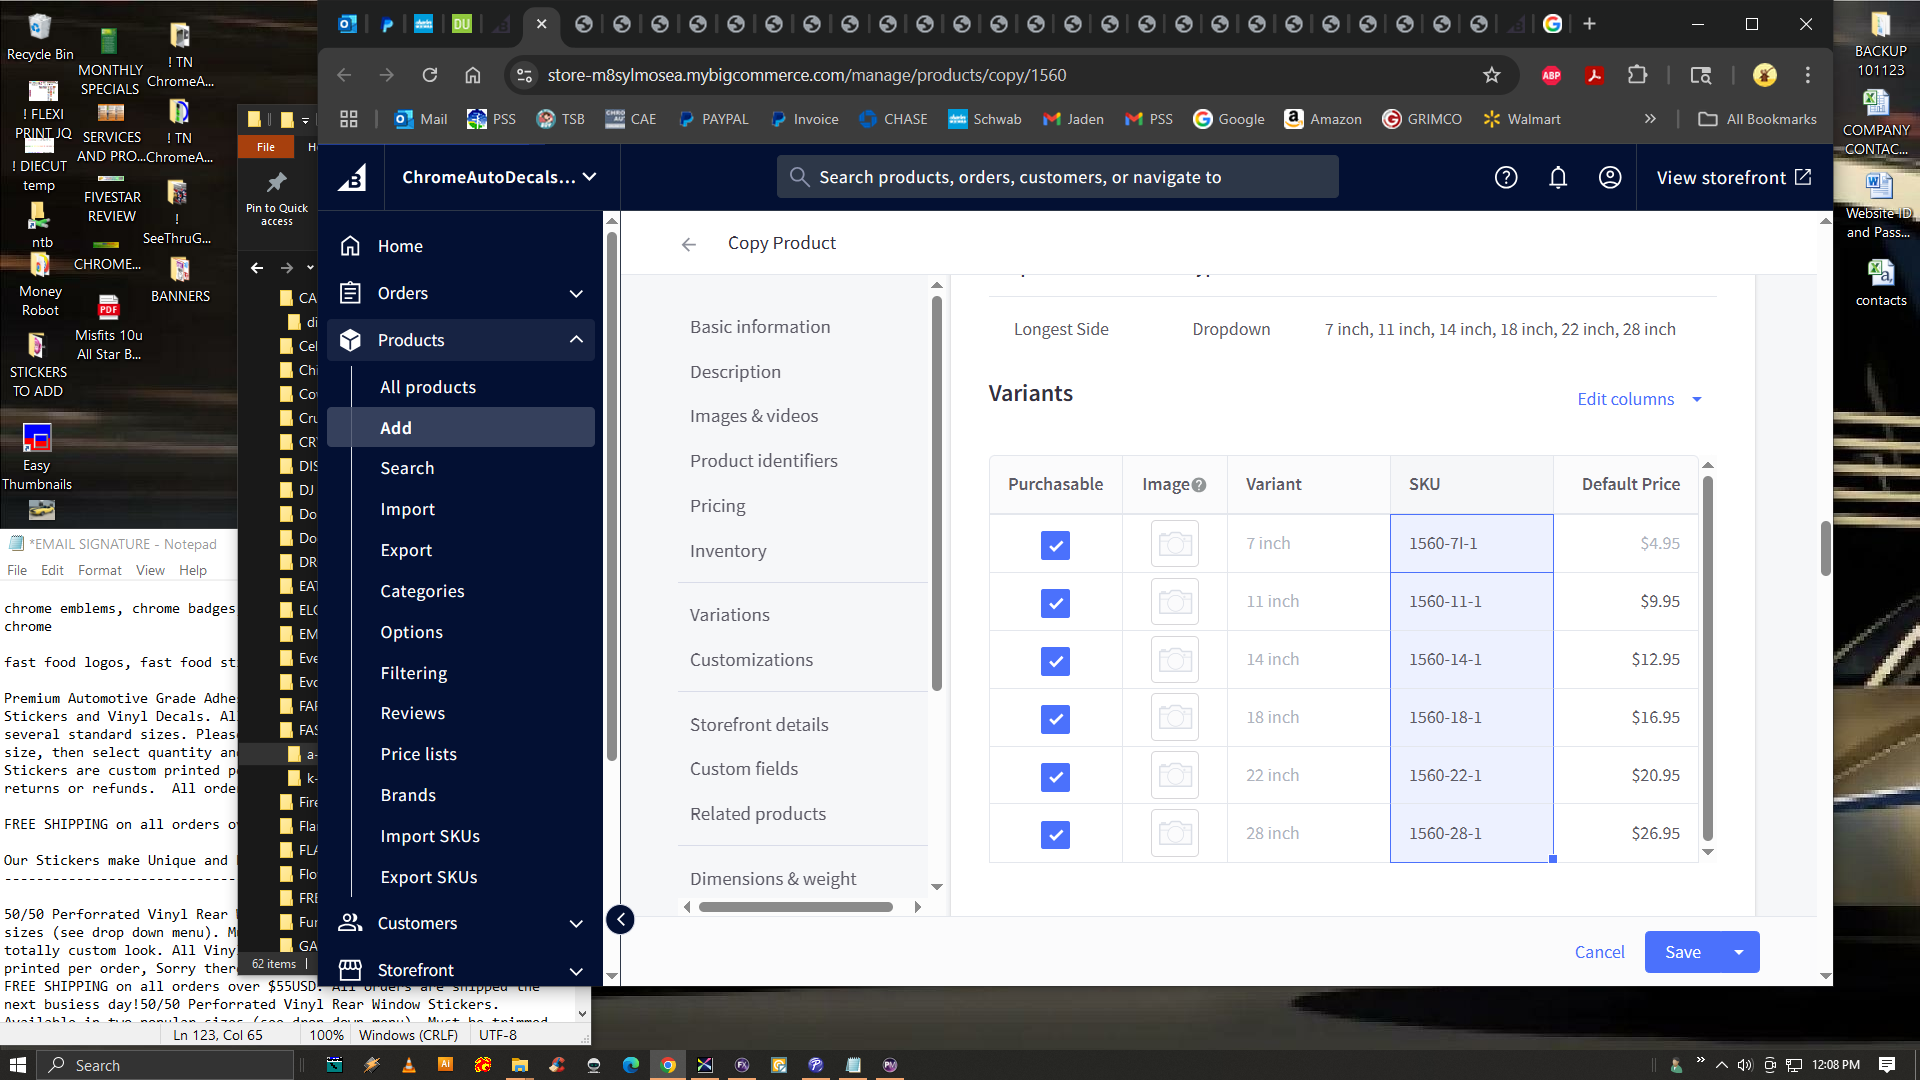
Task: Open Easy Thumbnails desktop icon
Action: [37, 457]
